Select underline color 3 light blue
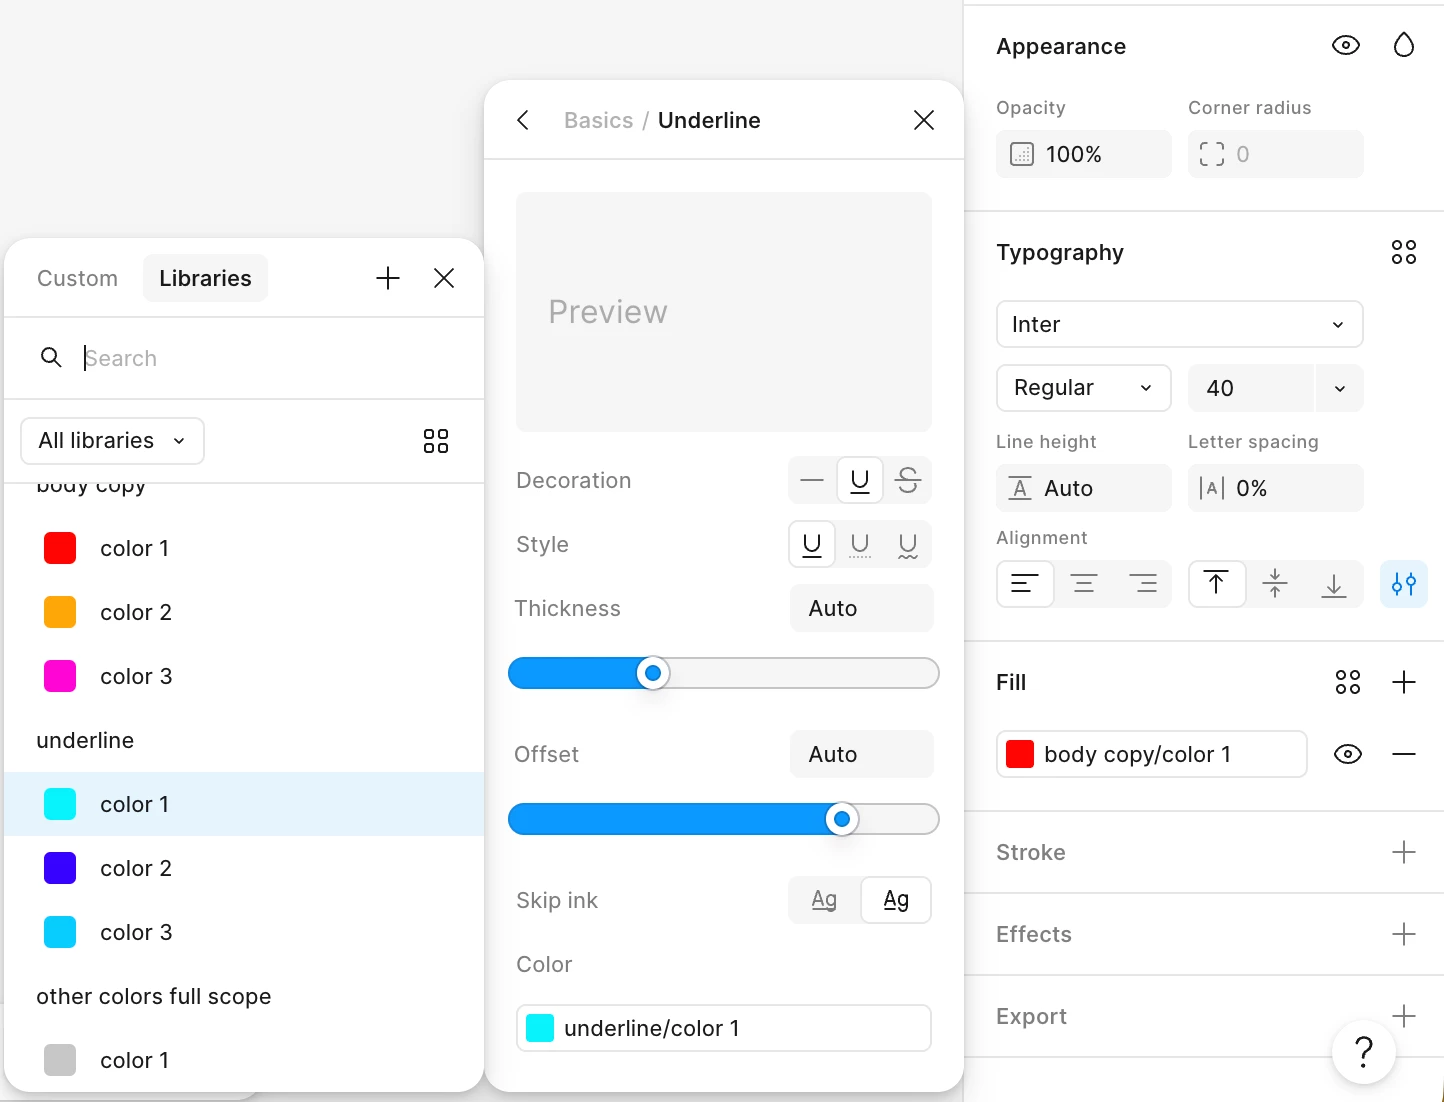The height and width of the screenshot is (1102, 1444). pos(244,932)
